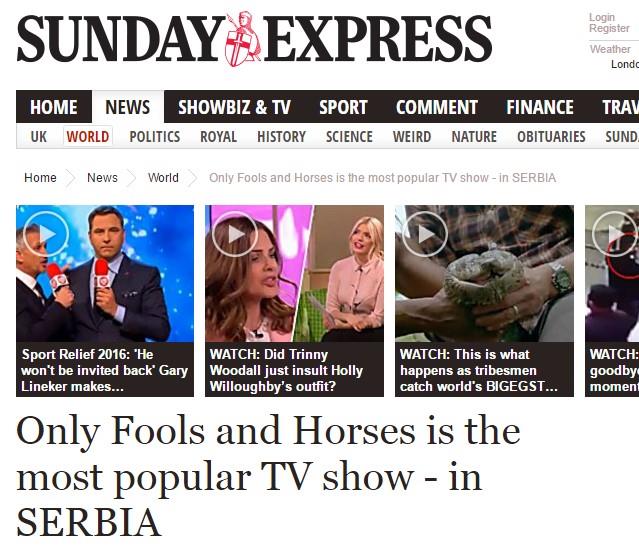This screenshot has width=639, height=556.
Task: Open the Holly Willoughby outfit story headline
Action: point(286,370)
